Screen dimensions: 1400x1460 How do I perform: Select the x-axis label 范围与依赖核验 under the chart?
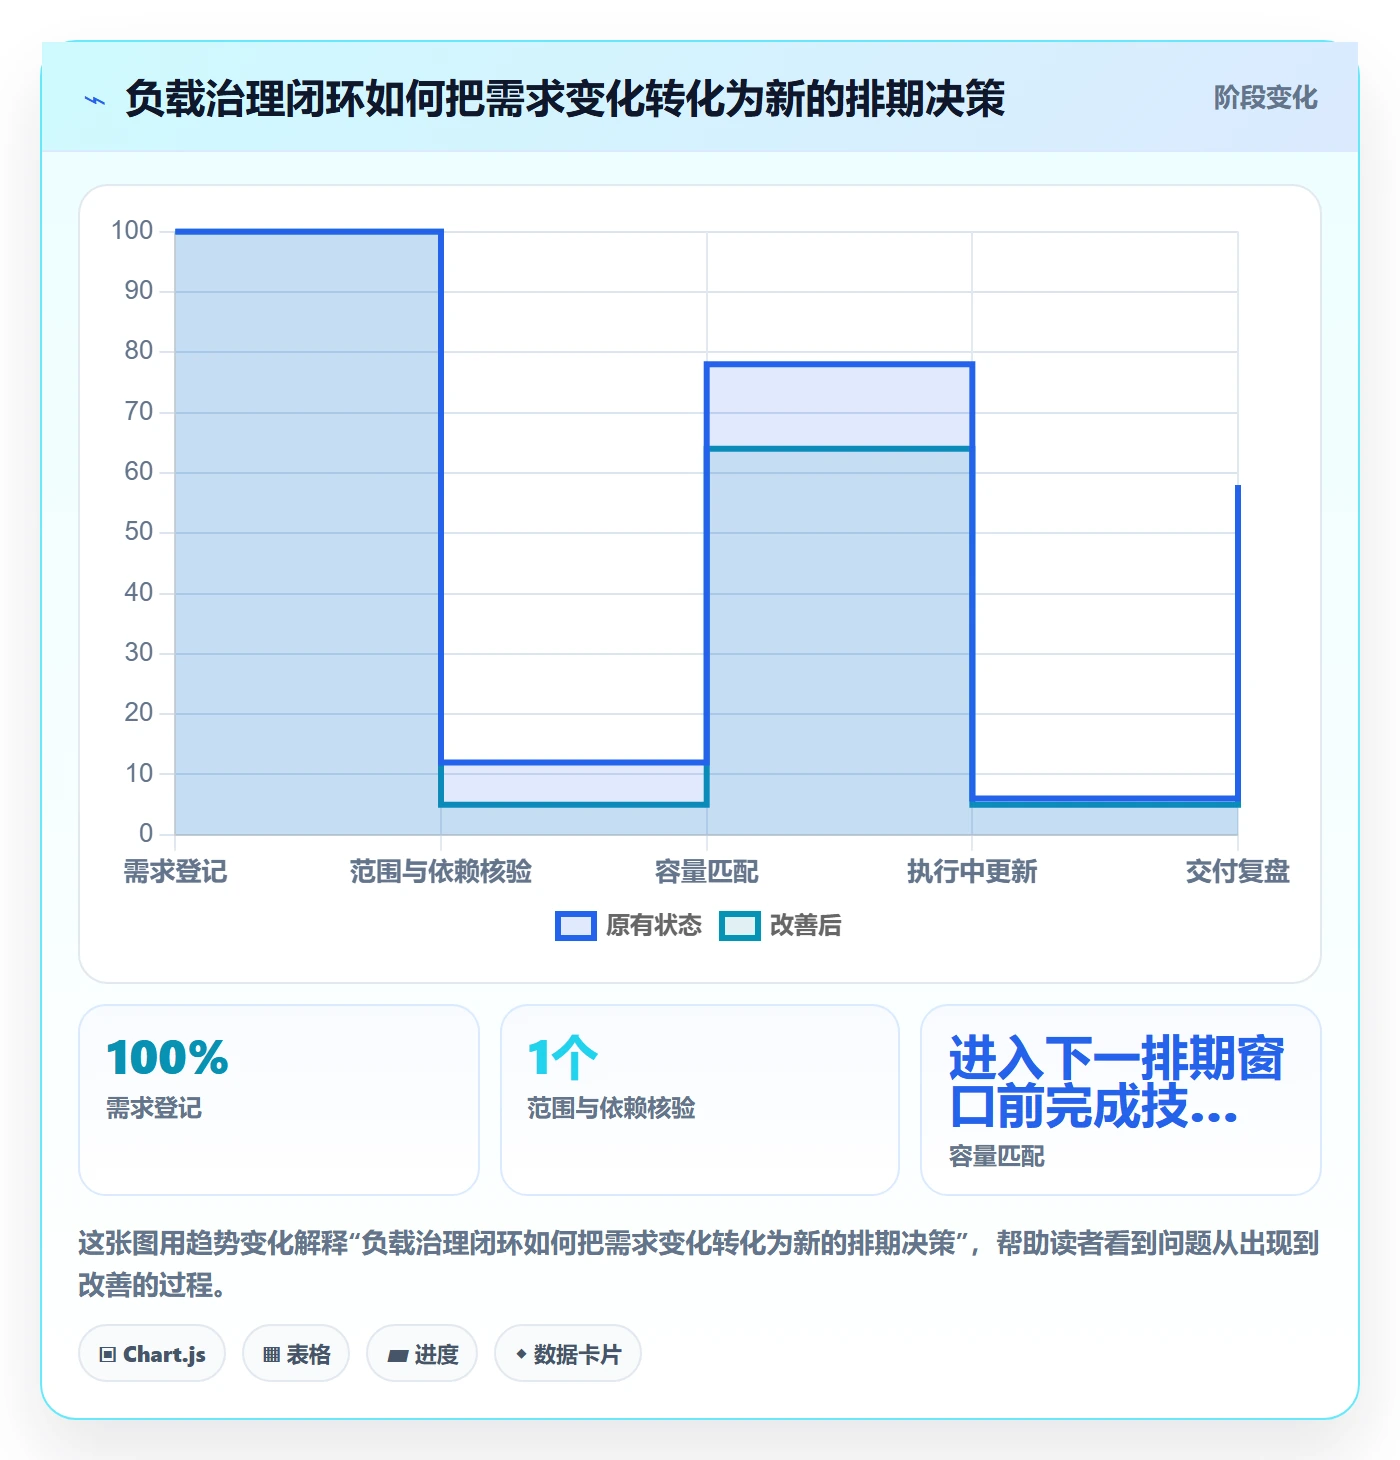441,872
